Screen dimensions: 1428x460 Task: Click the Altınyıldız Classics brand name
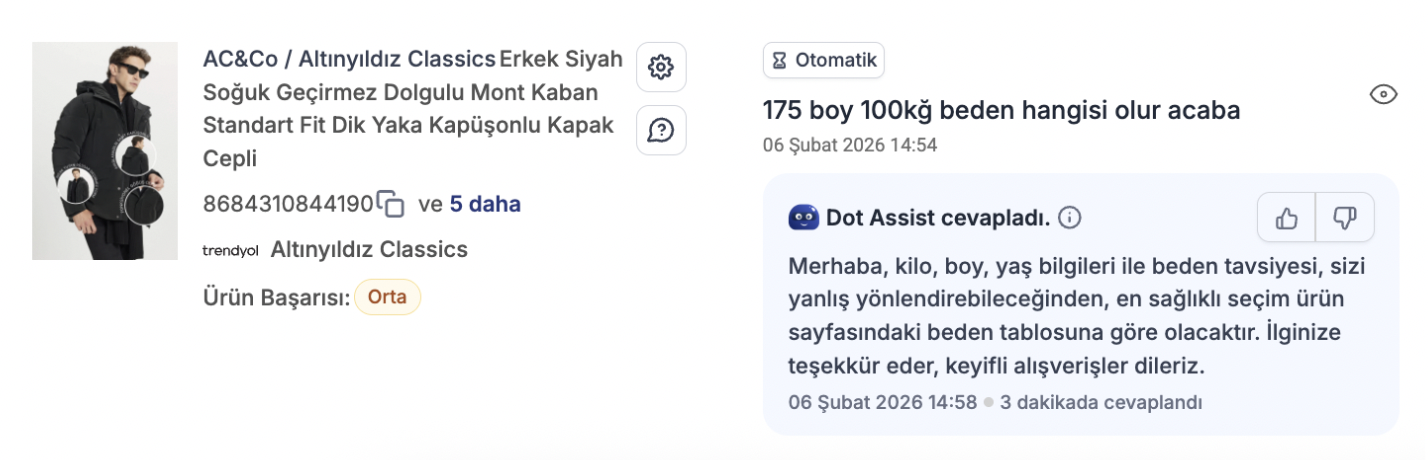(x=369, y=249)
